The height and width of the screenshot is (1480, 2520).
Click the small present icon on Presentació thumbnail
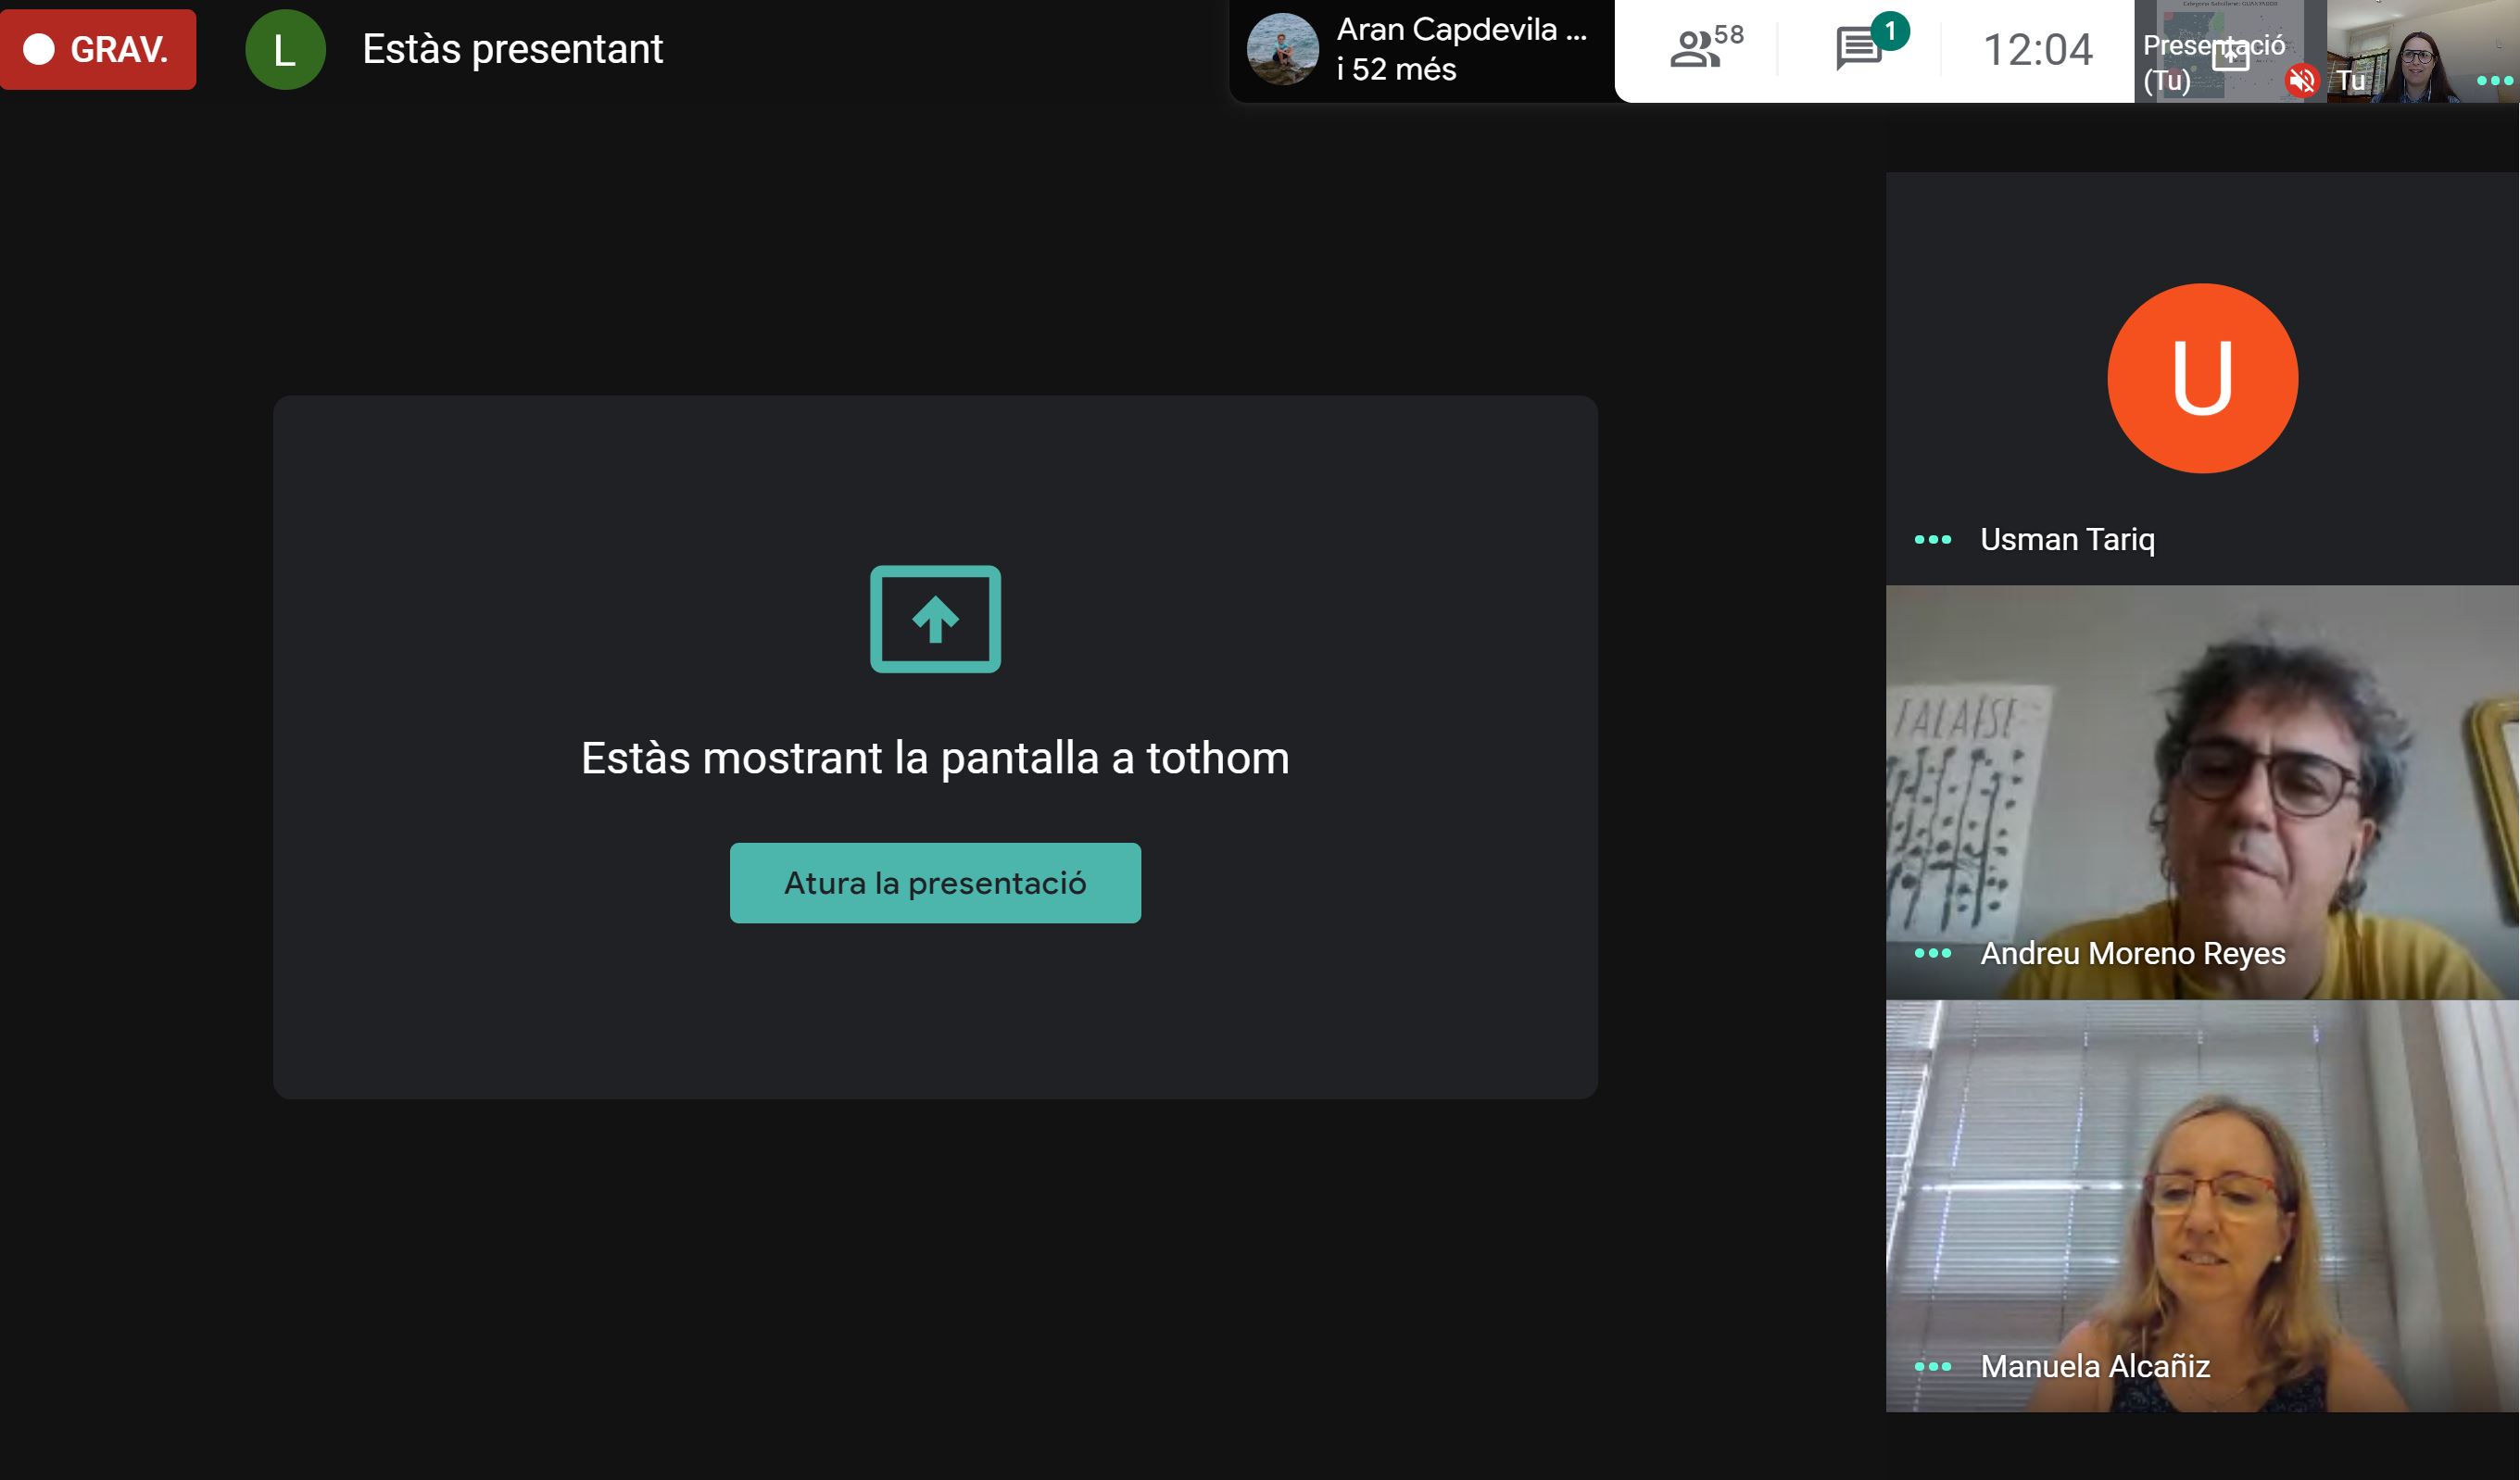[2231, 56]
